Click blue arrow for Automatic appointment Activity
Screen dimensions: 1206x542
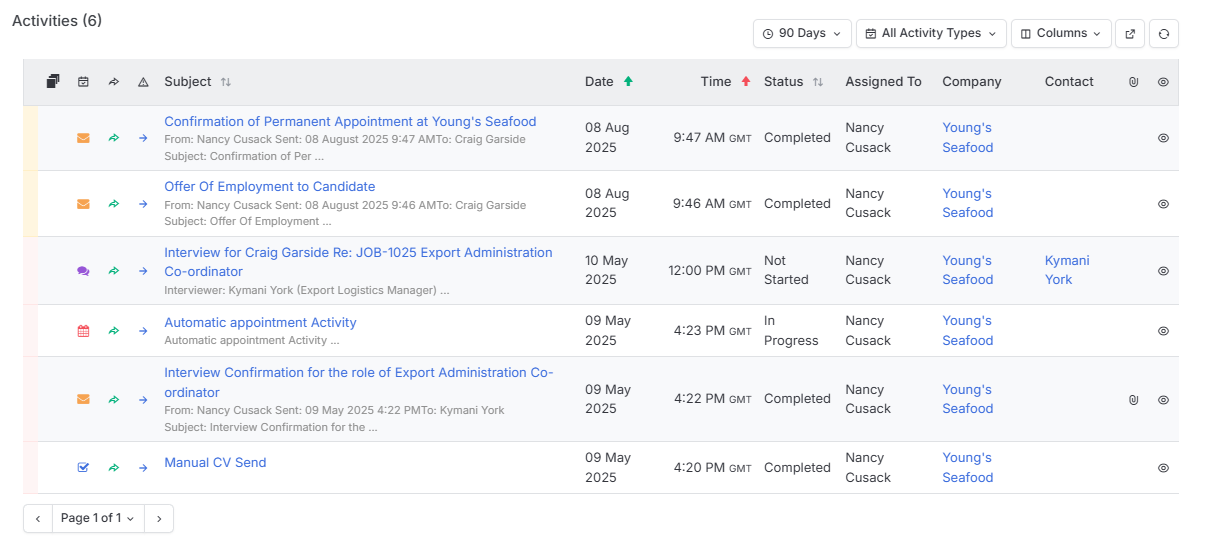point(143,331)
